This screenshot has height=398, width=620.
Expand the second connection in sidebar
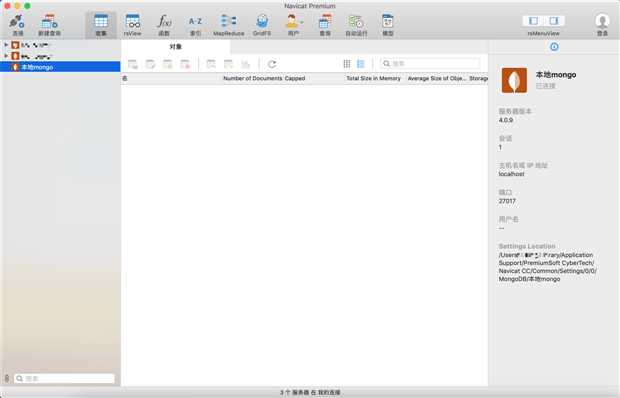coord(6,56)
